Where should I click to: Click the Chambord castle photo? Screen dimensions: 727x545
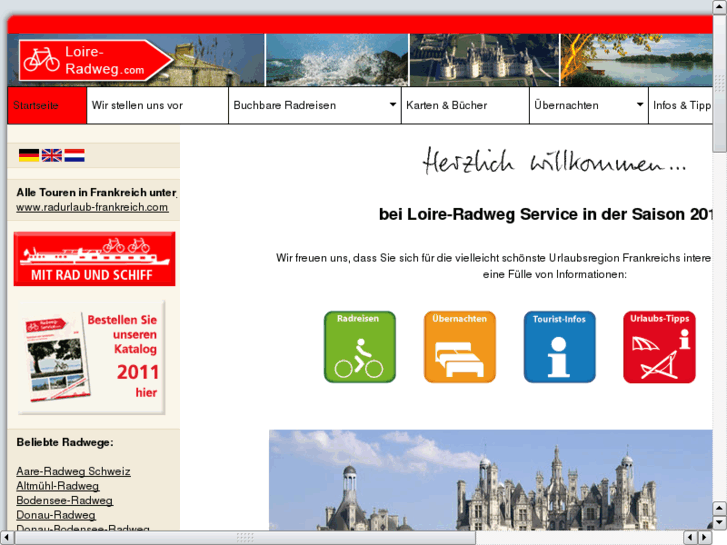tap(491, 480)
